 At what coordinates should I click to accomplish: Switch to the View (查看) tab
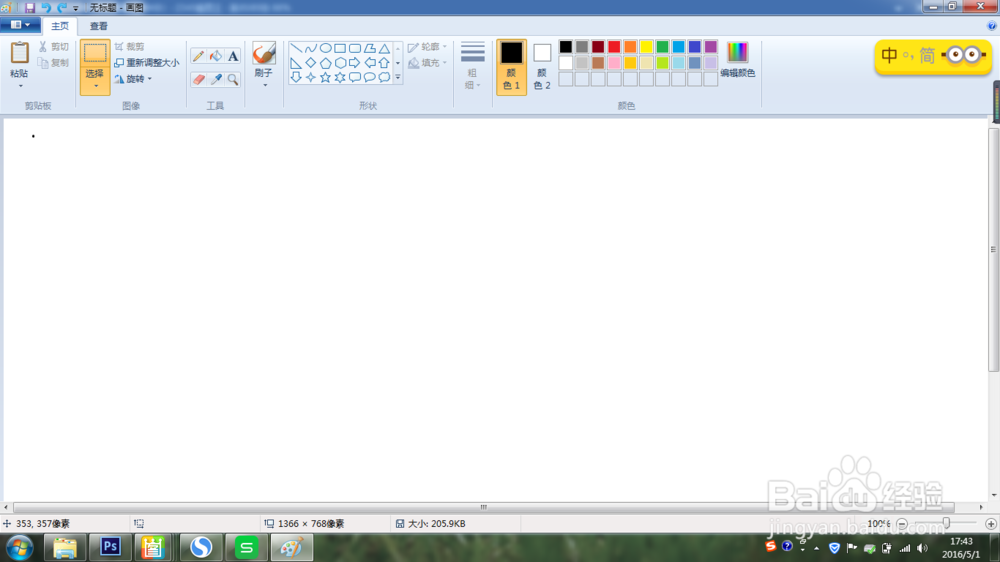click(x=99, y=26)
